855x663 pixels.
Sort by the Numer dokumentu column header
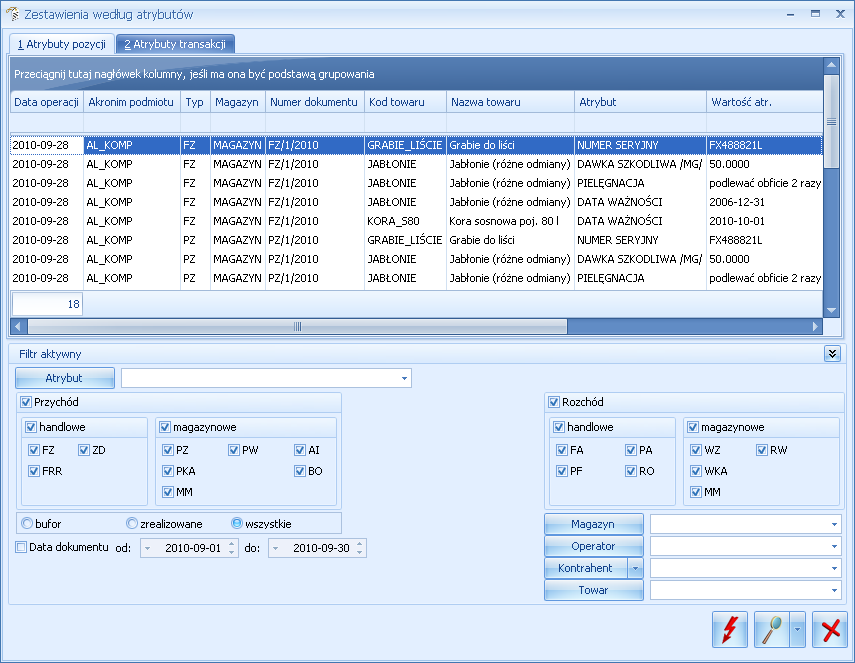click(315, 102)
